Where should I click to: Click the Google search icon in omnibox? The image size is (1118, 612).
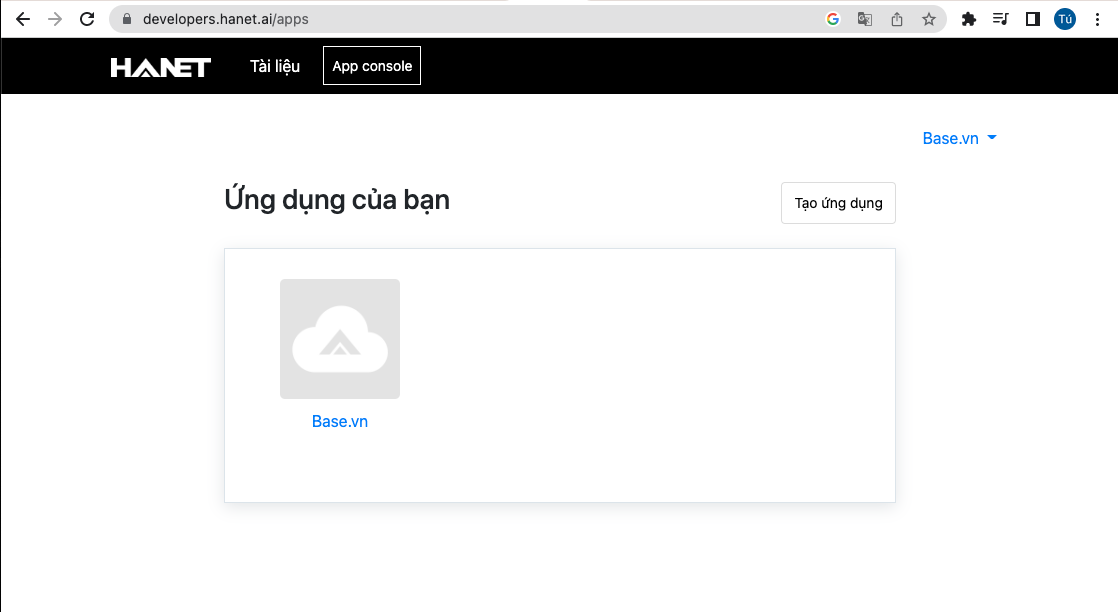click(x=832, y=18)
